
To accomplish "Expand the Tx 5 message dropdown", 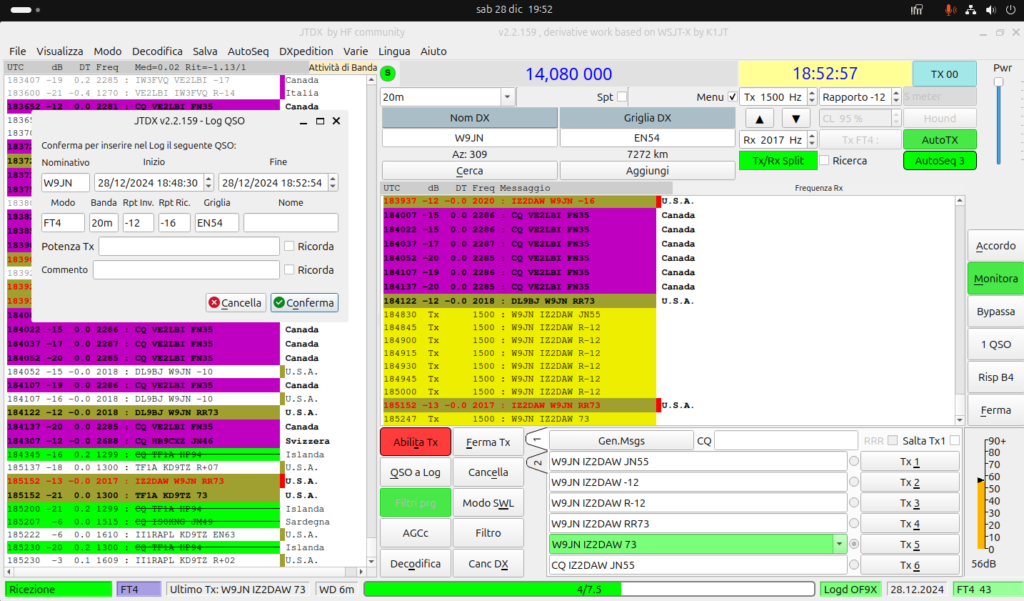I will [x=839, y=544].
